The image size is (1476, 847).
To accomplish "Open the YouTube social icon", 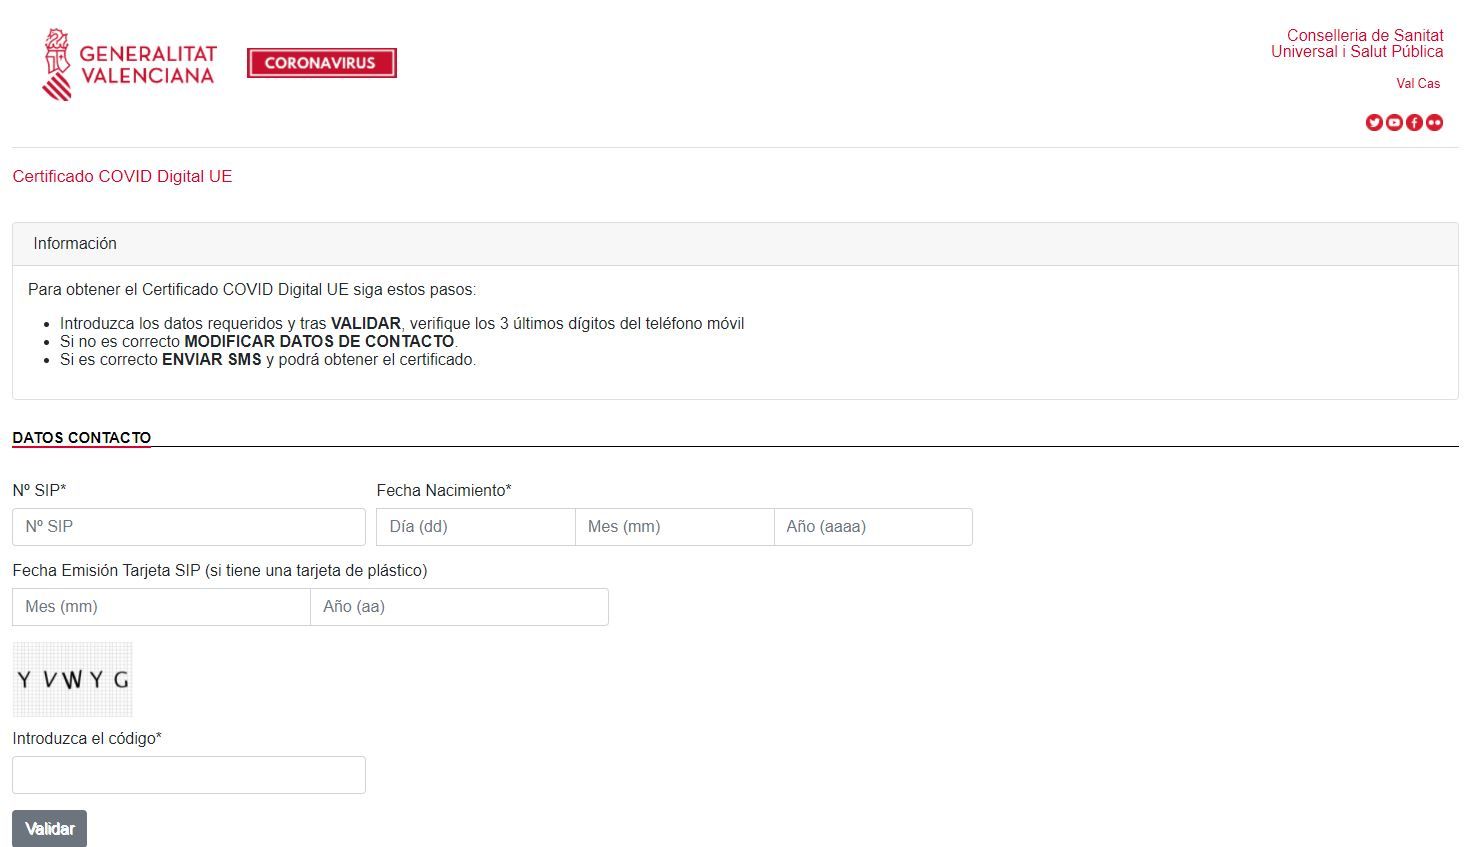I will pos(1394,123).
